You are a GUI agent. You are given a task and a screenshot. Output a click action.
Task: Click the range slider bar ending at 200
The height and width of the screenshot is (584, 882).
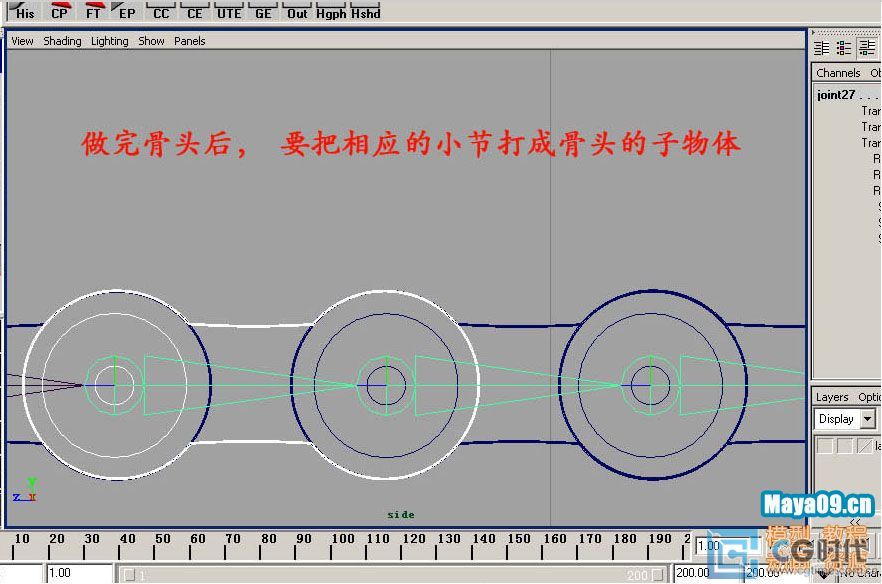(x=392, y=575)
